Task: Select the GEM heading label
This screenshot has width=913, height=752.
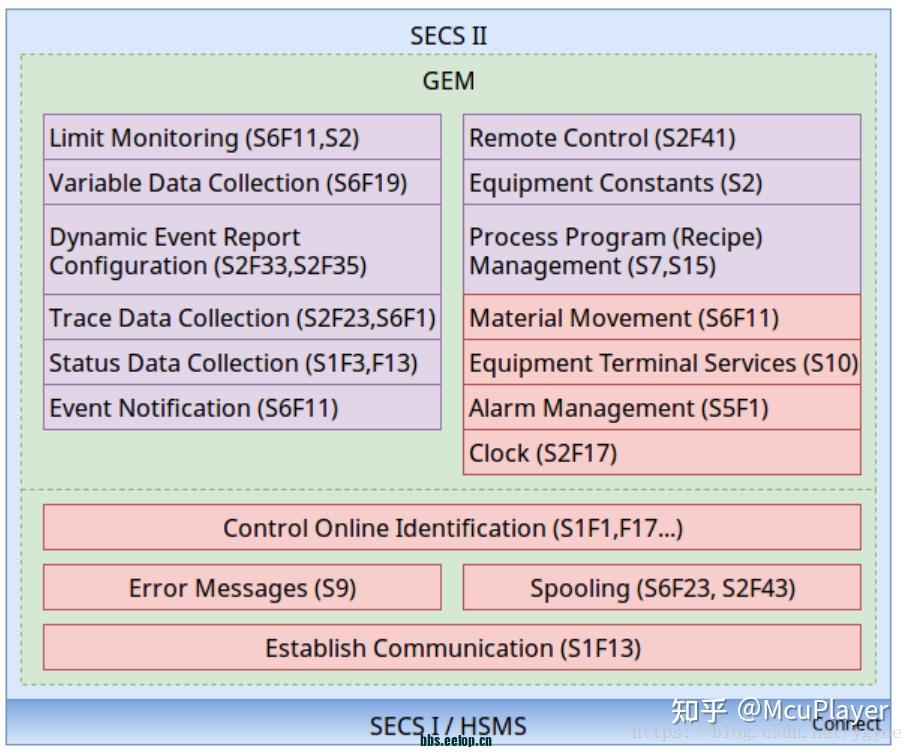Action: pyautogui.click(x=448, y=80)
